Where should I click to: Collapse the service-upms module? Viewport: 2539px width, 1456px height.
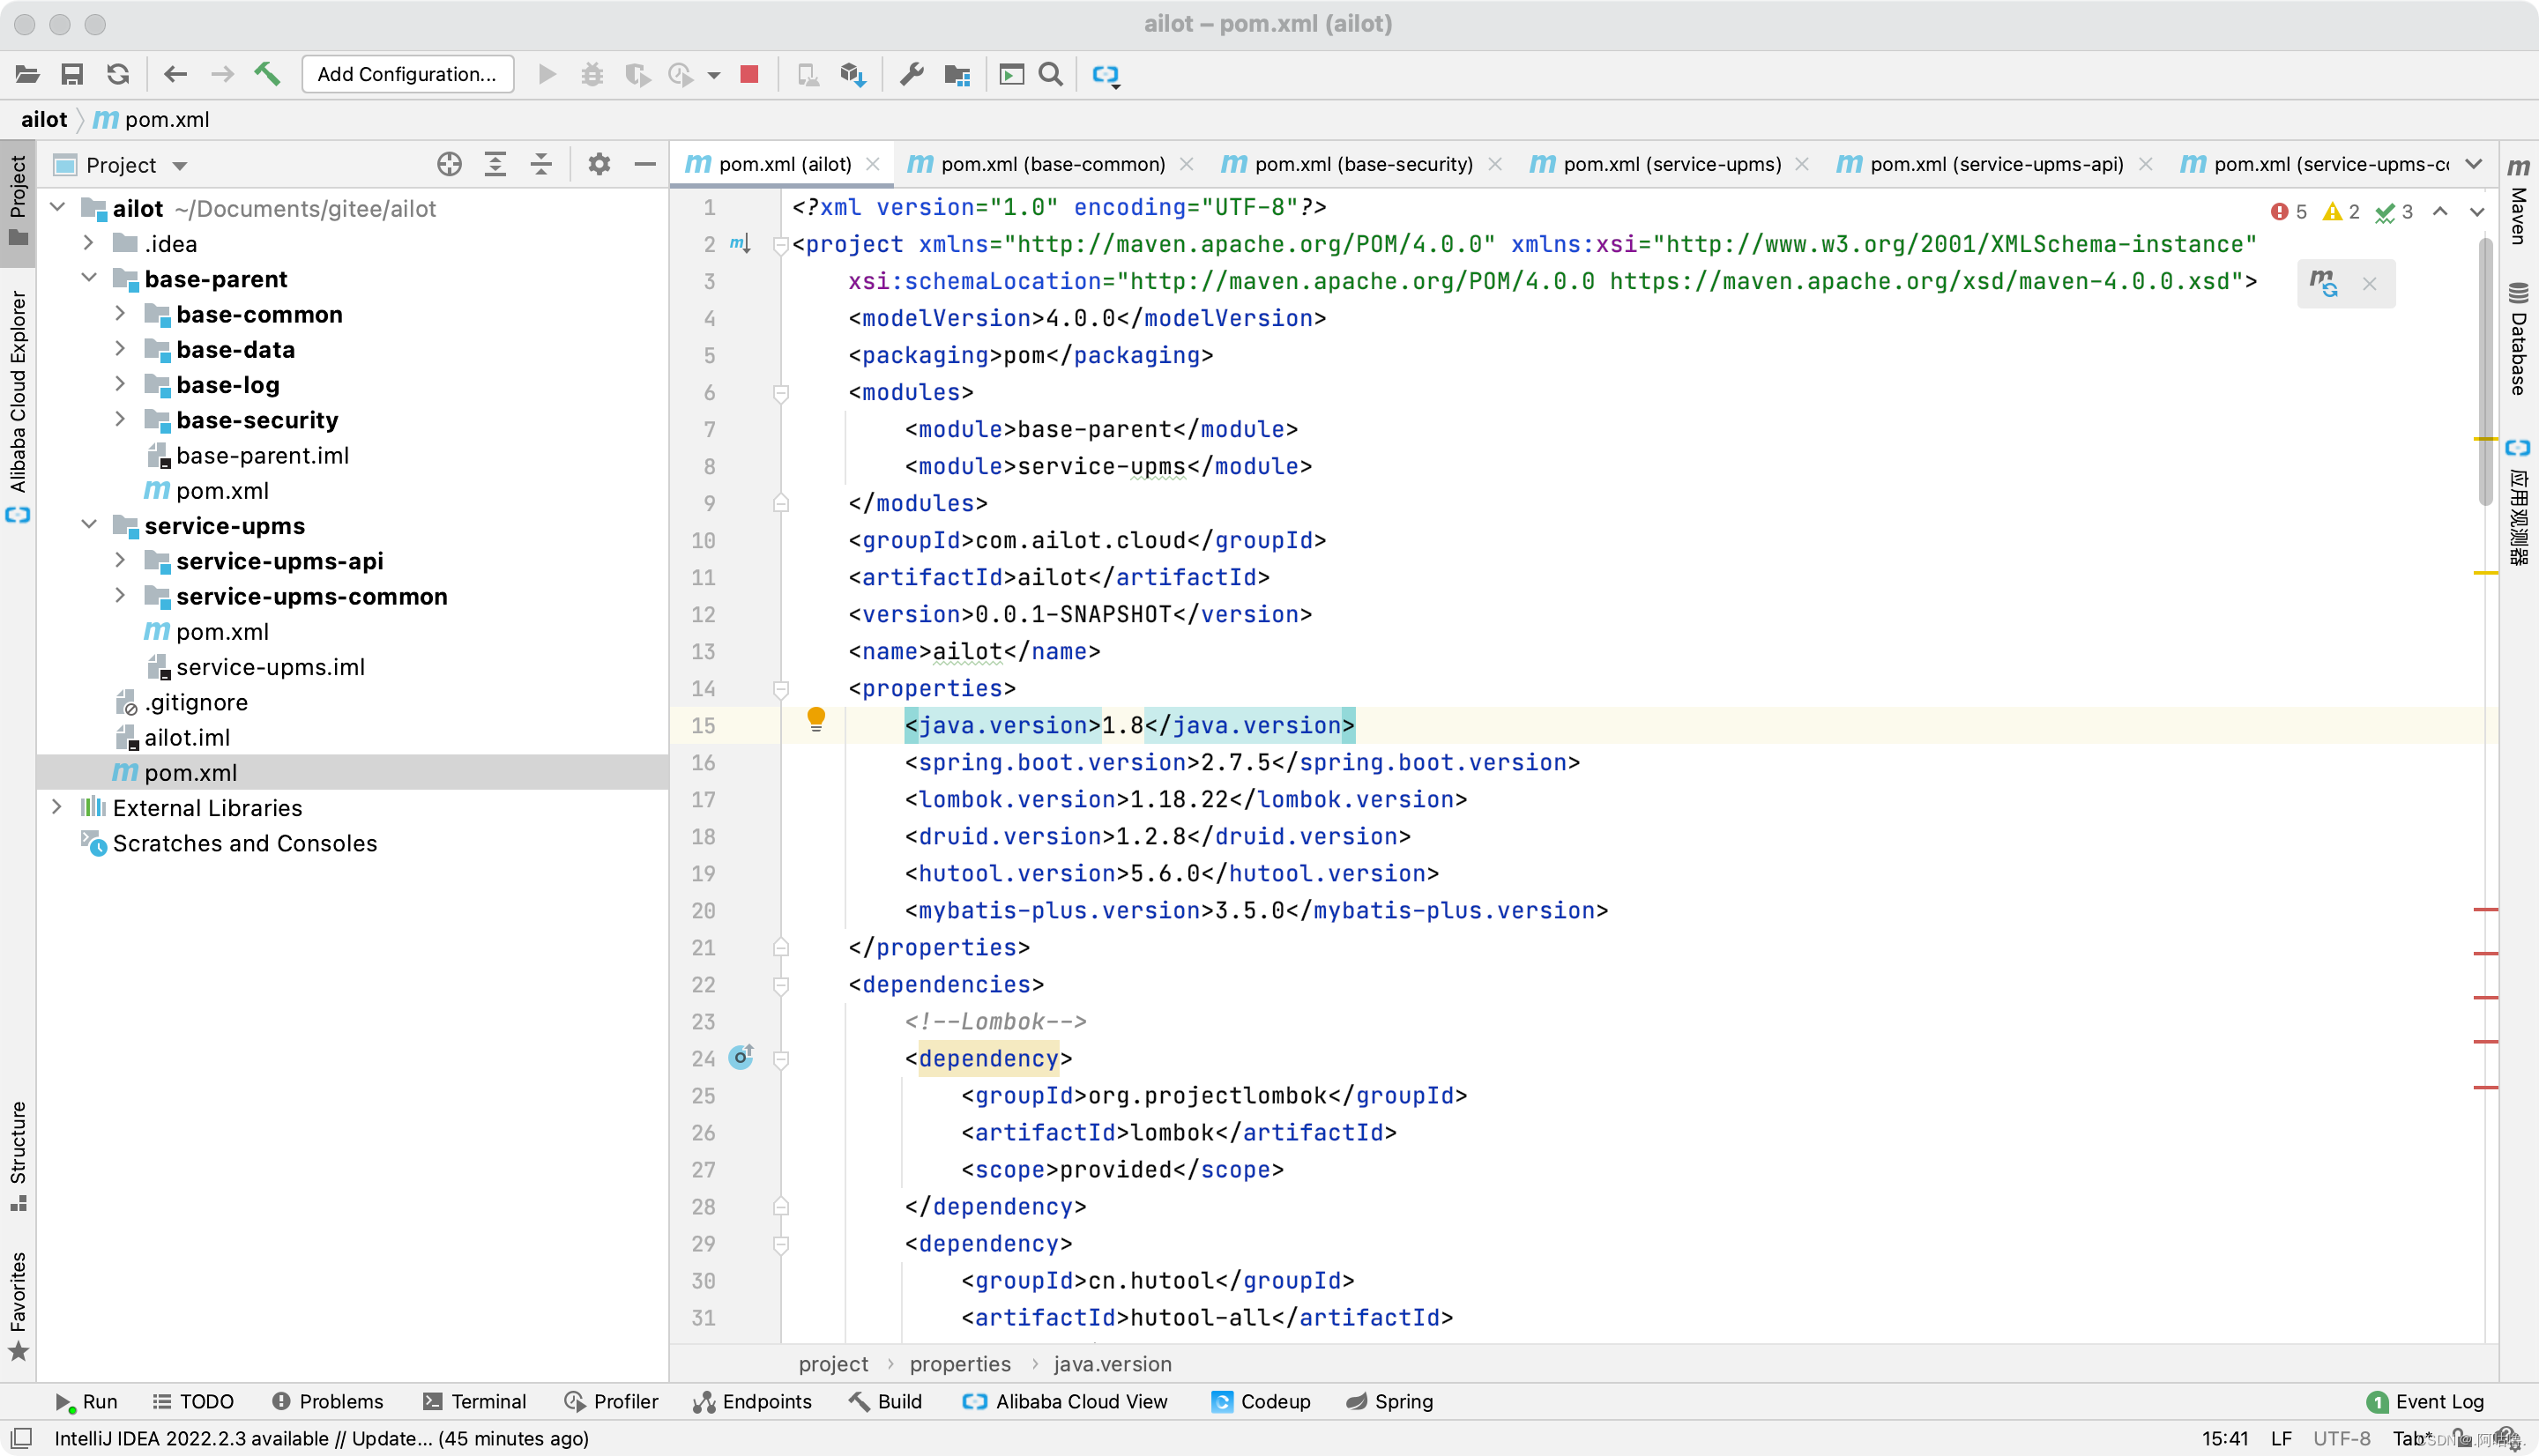coord(88,525)
